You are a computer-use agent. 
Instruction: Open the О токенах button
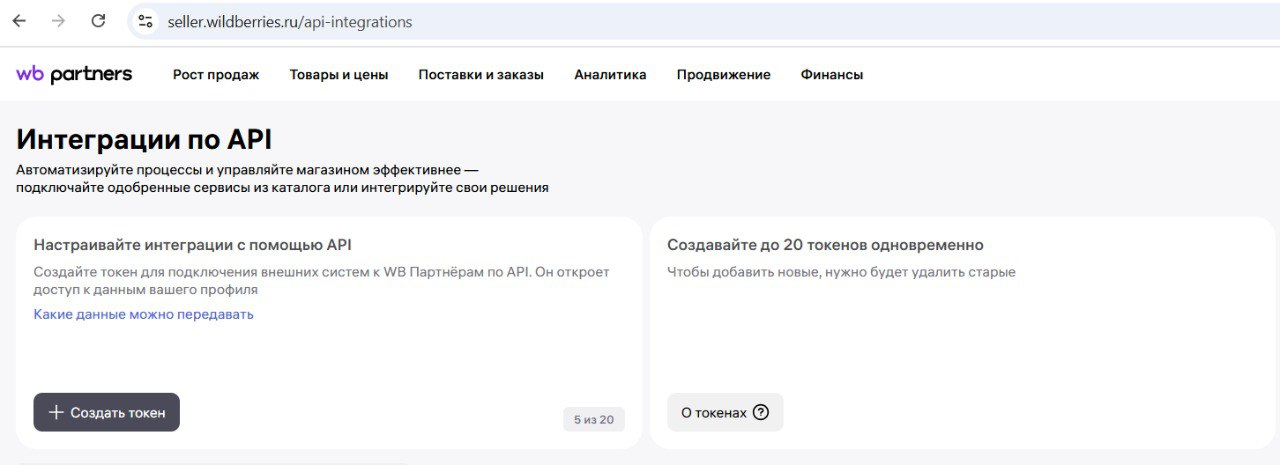pyautogui.click(x=725, y=412)
